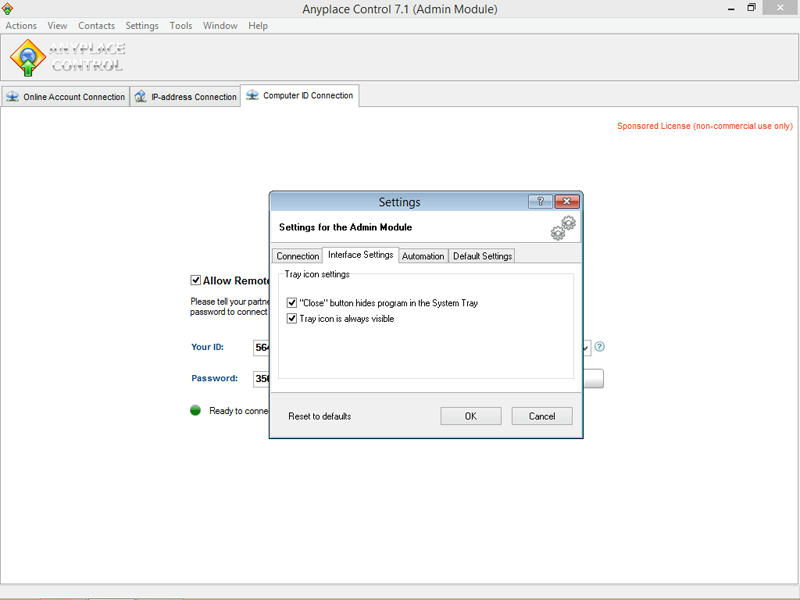800x600 pixels.
Task: Open the Tools menu
Action: (181, 26)
